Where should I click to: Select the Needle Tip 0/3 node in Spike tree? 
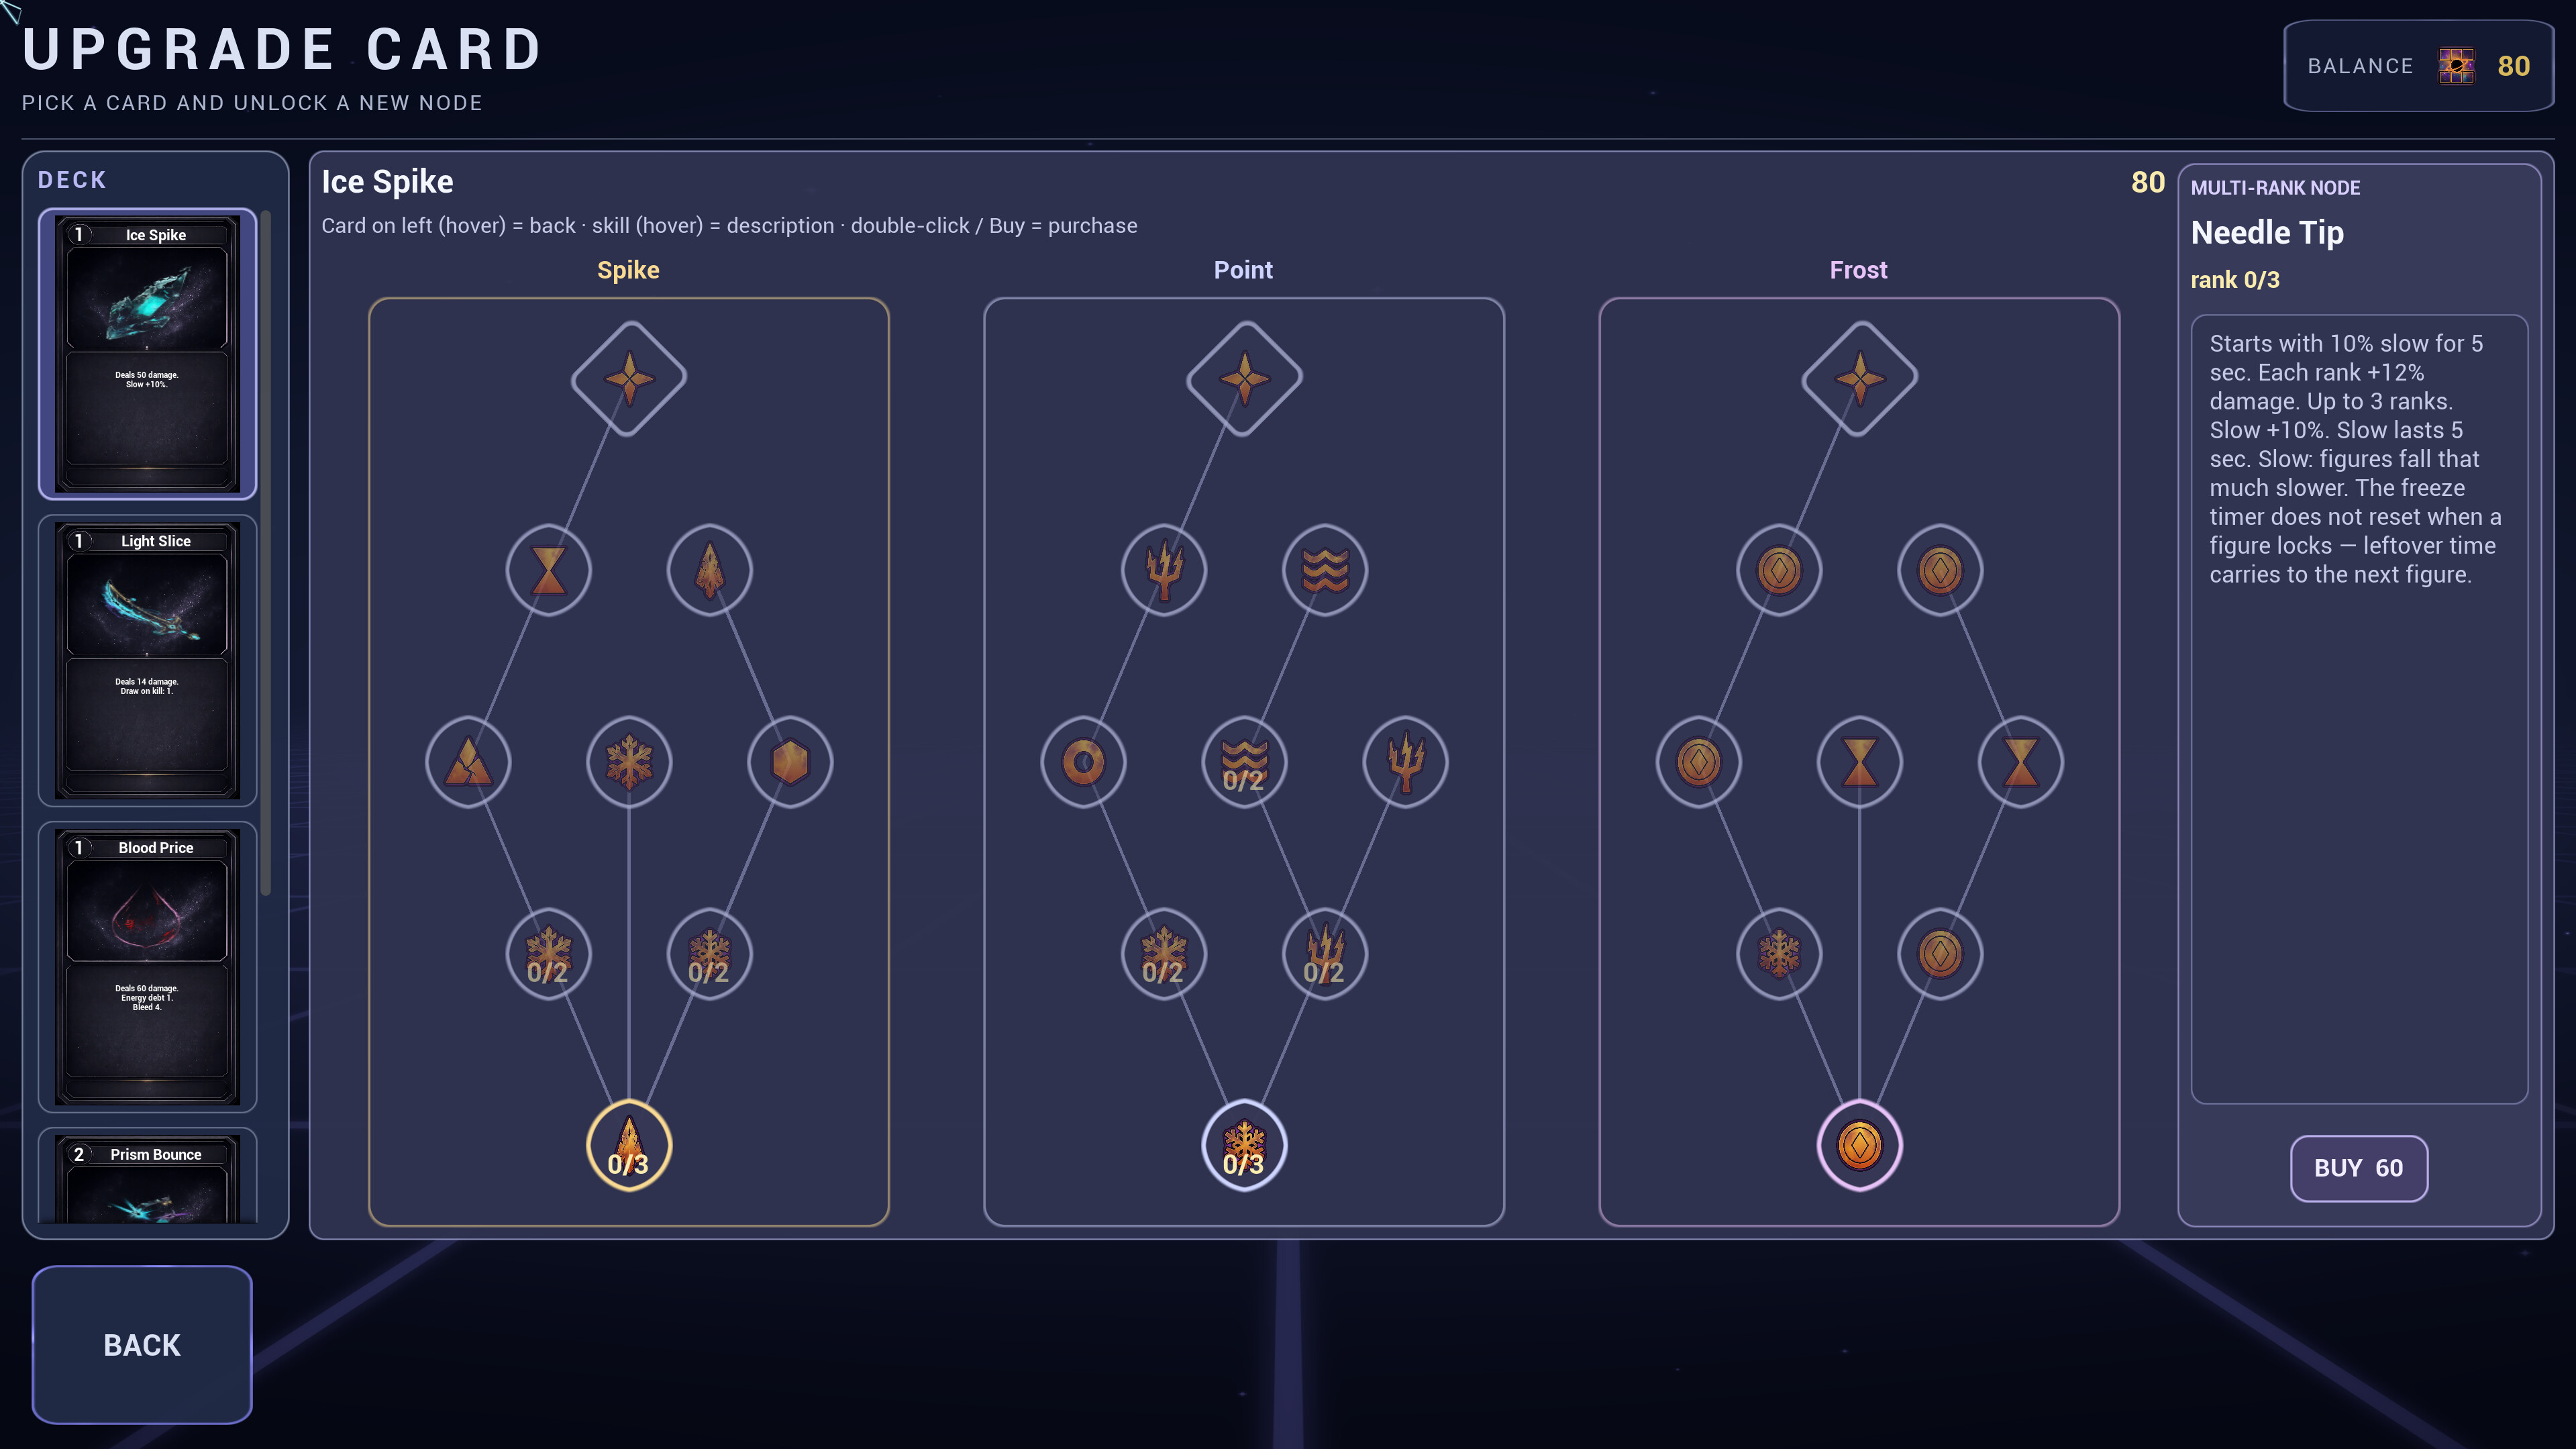point(628,1145)
